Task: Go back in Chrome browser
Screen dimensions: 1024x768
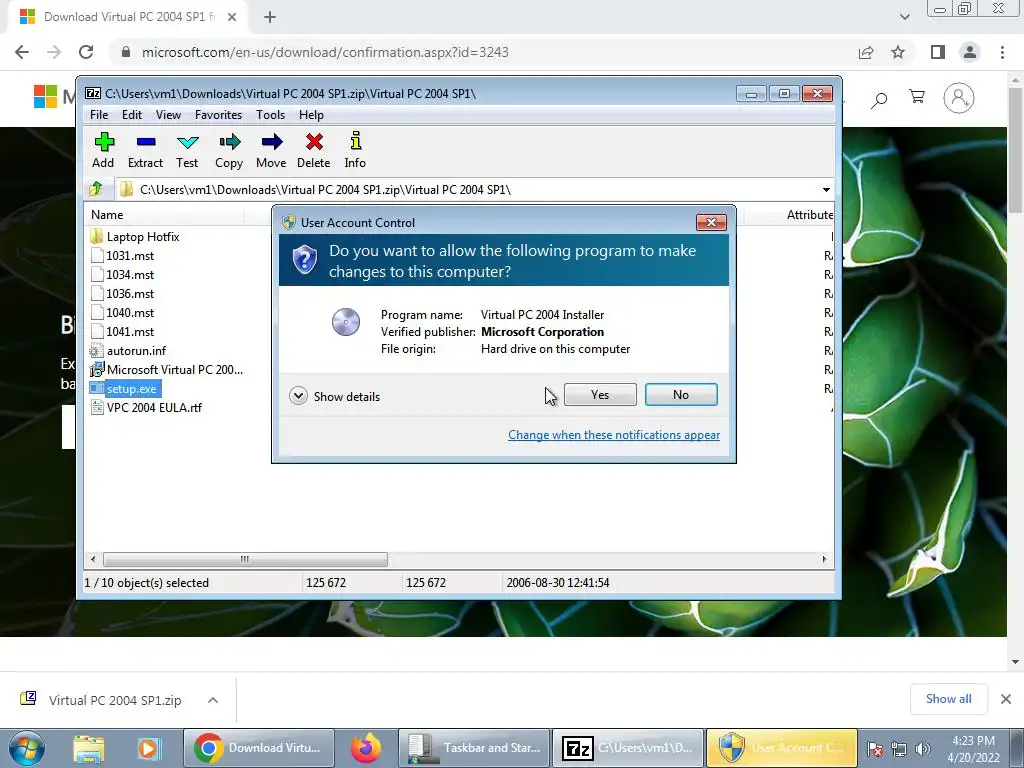Action: pos(22,52)
